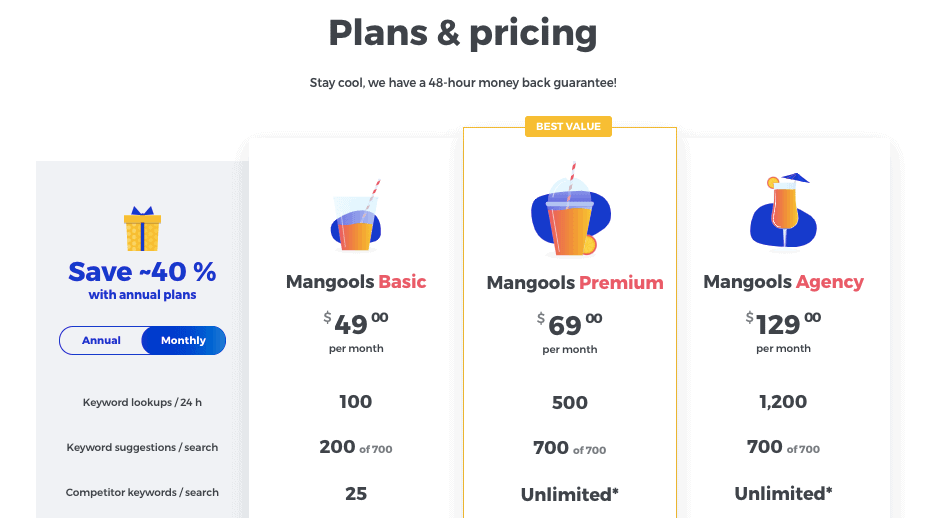The image size is (926, 518).
Task: Click the Mangools Premium smoothie cup icon
Action: tap(568, 211)
